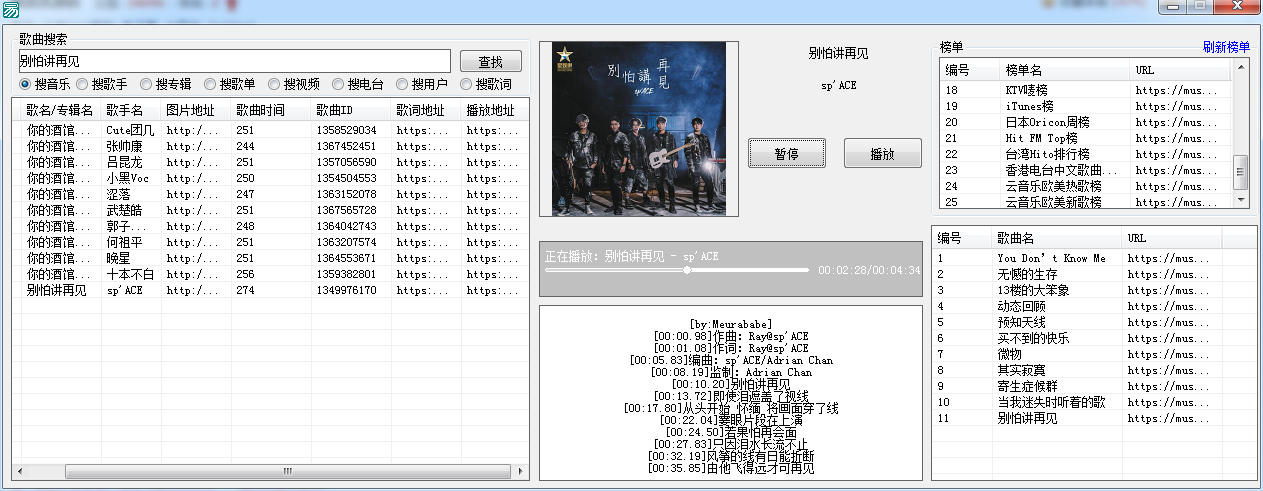The width and height of the screenshot is (1263, 491).
Task: Select the 吕昆龙 result row
Action: [270, 162]
